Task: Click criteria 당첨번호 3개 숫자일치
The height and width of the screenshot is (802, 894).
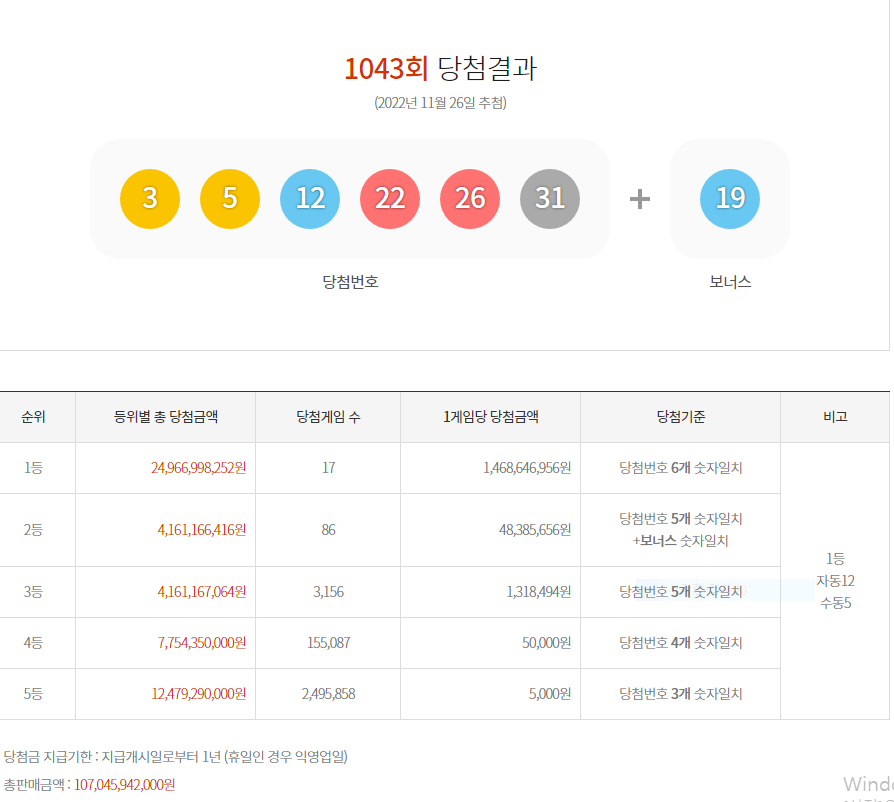Action: [681, 694]
